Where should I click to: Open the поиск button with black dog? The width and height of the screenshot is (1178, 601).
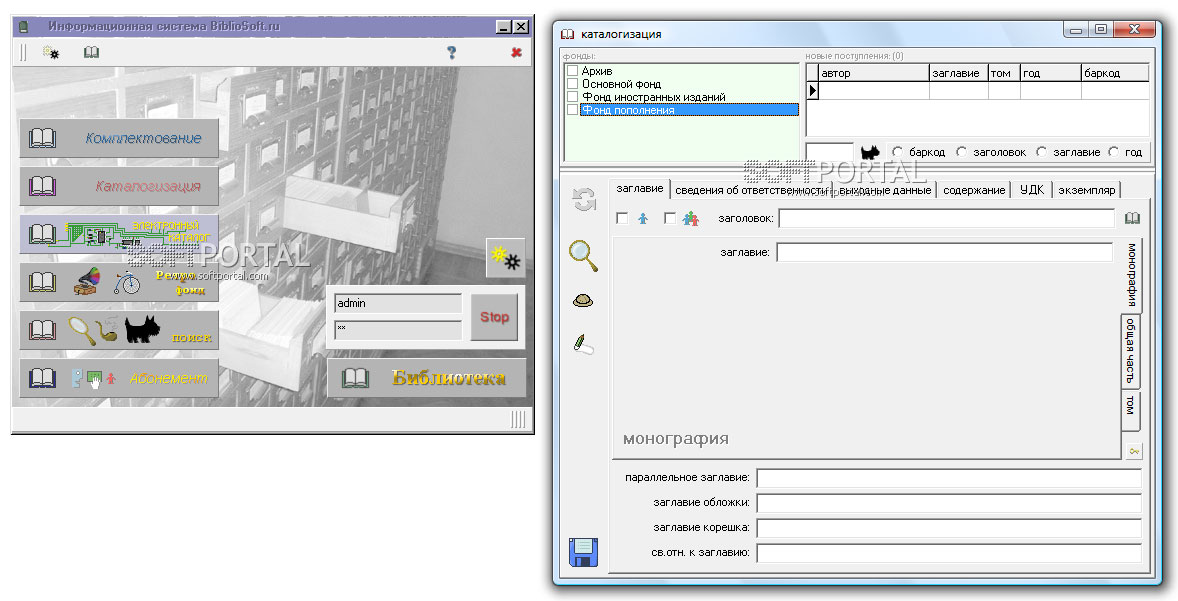(119, 331)
